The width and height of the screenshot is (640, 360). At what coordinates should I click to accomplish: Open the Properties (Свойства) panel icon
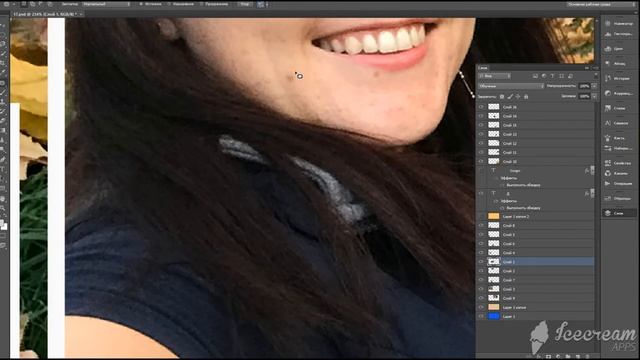(x=608, y=163)
